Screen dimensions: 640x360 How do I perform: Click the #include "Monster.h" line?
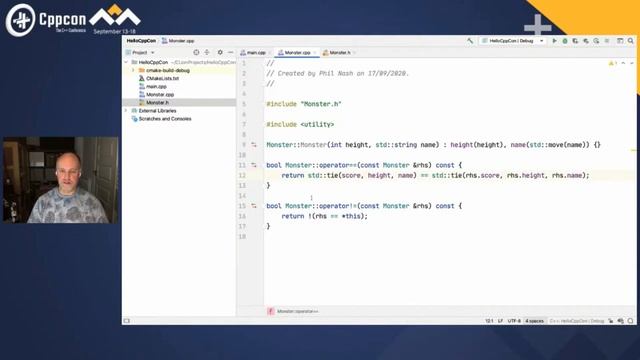click(x=304, y=104)
